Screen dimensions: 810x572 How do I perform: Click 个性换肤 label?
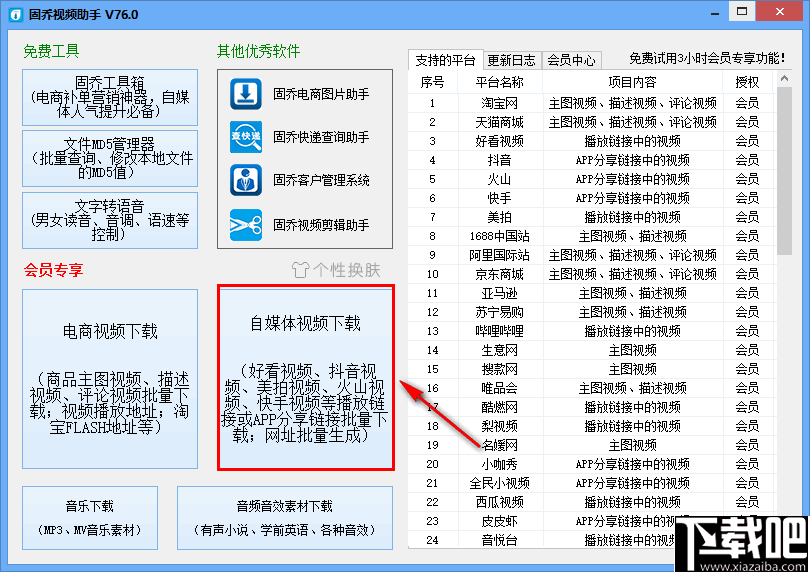(x=347, y=270)
